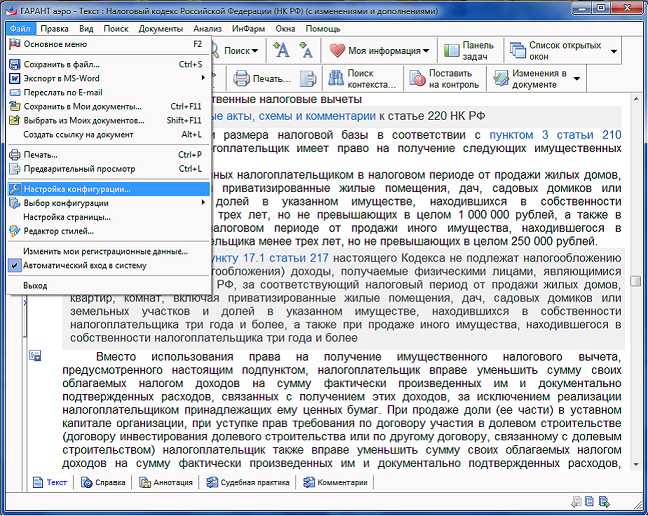The width and height of the screenshot is (648, 516).
Task: Open the Поиск toolbar dropdown
Action: click(x=241, y=51)
